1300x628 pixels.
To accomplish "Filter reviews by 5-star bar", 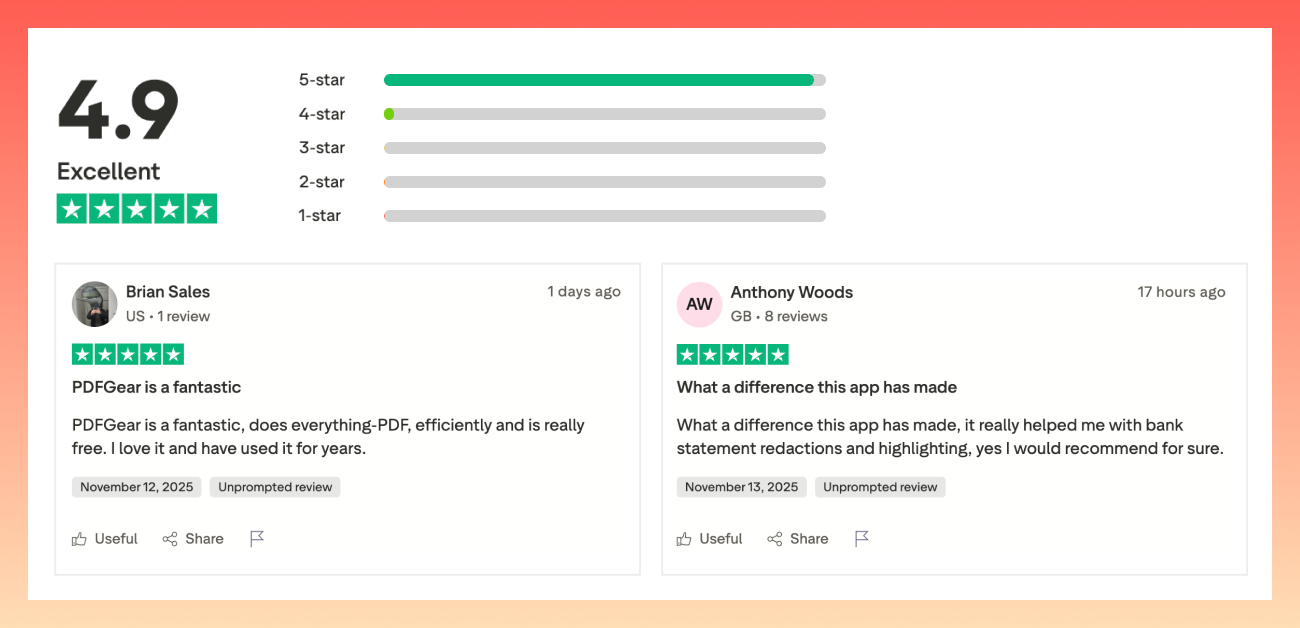I will click(x=604, y=80).
